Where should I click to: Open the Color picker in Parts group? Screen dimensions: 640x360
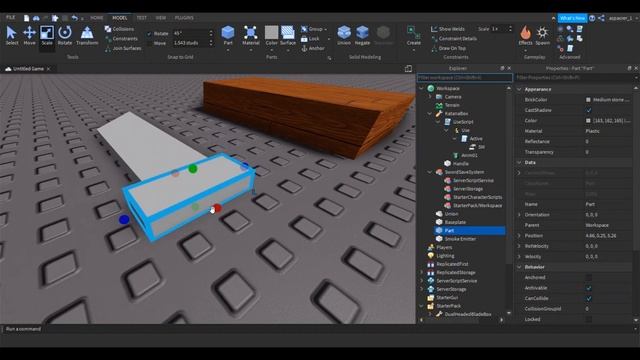pyautogui.click(x=271, y=35)
